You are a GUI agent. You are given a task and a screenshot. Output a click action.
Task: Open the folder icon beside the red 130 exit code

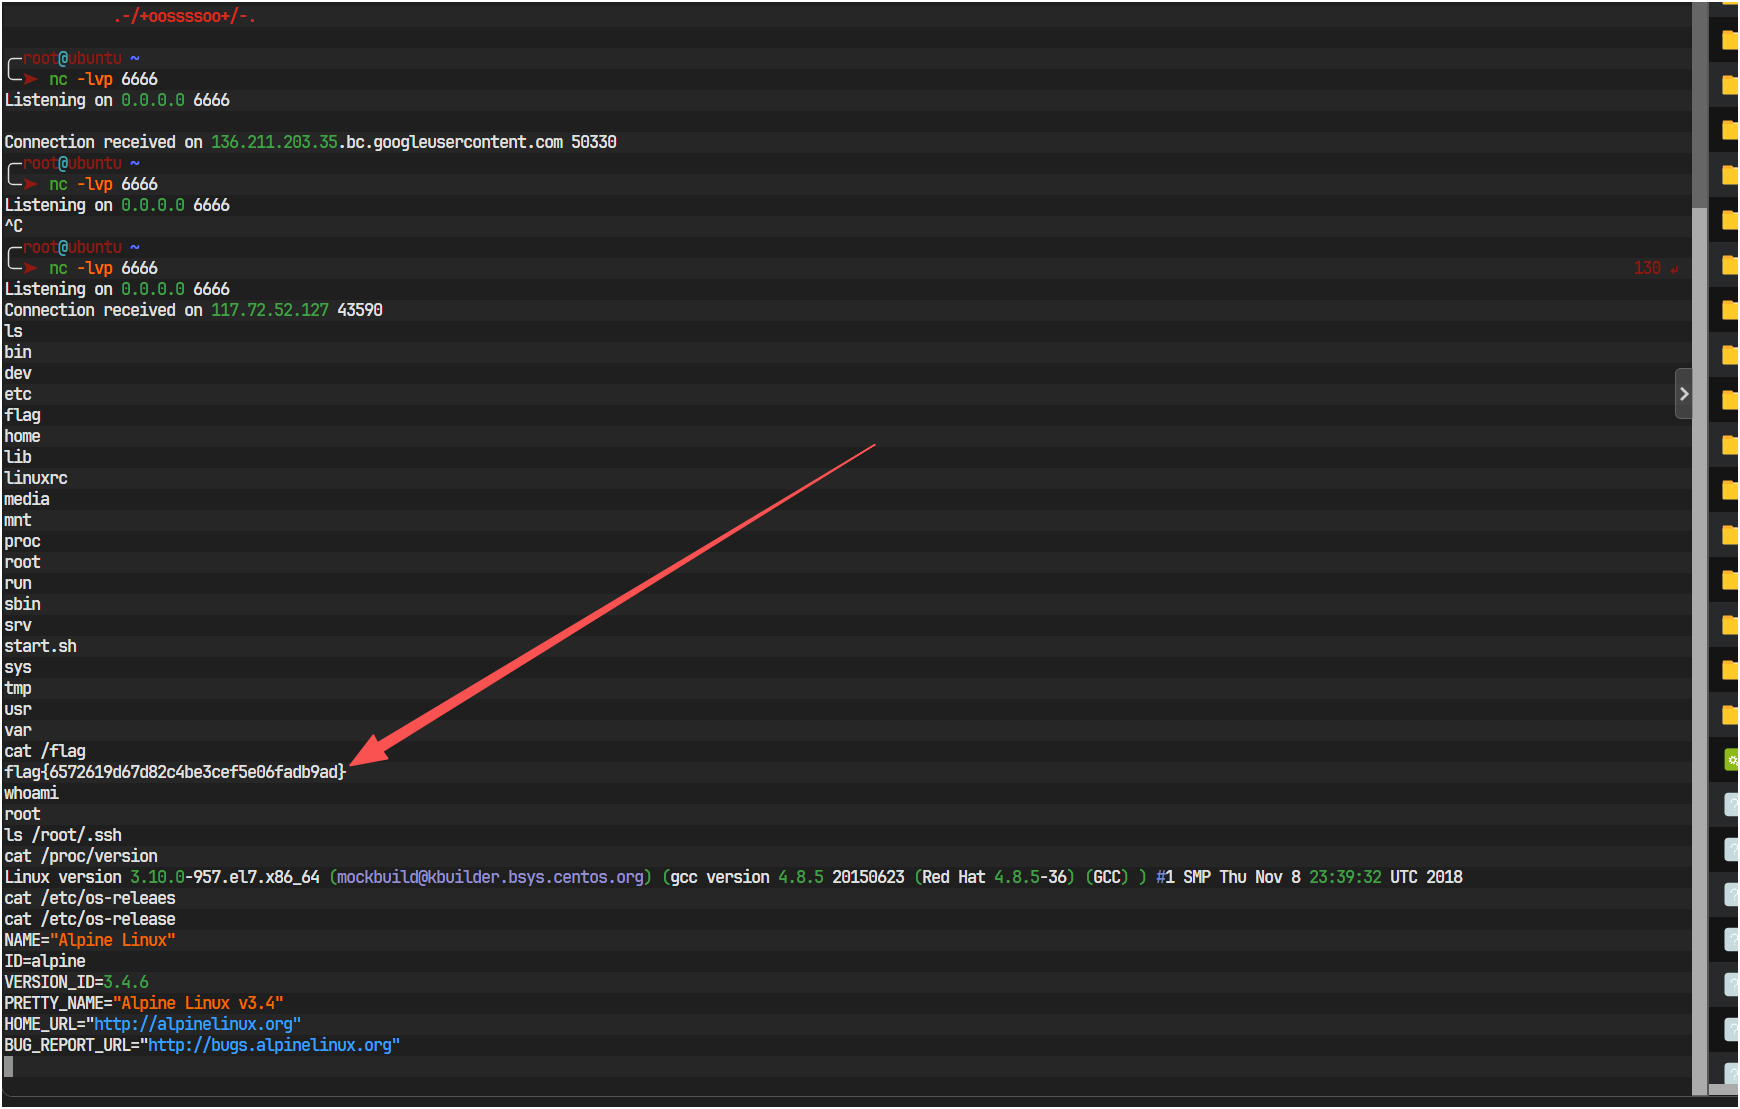pos(1729,265)
